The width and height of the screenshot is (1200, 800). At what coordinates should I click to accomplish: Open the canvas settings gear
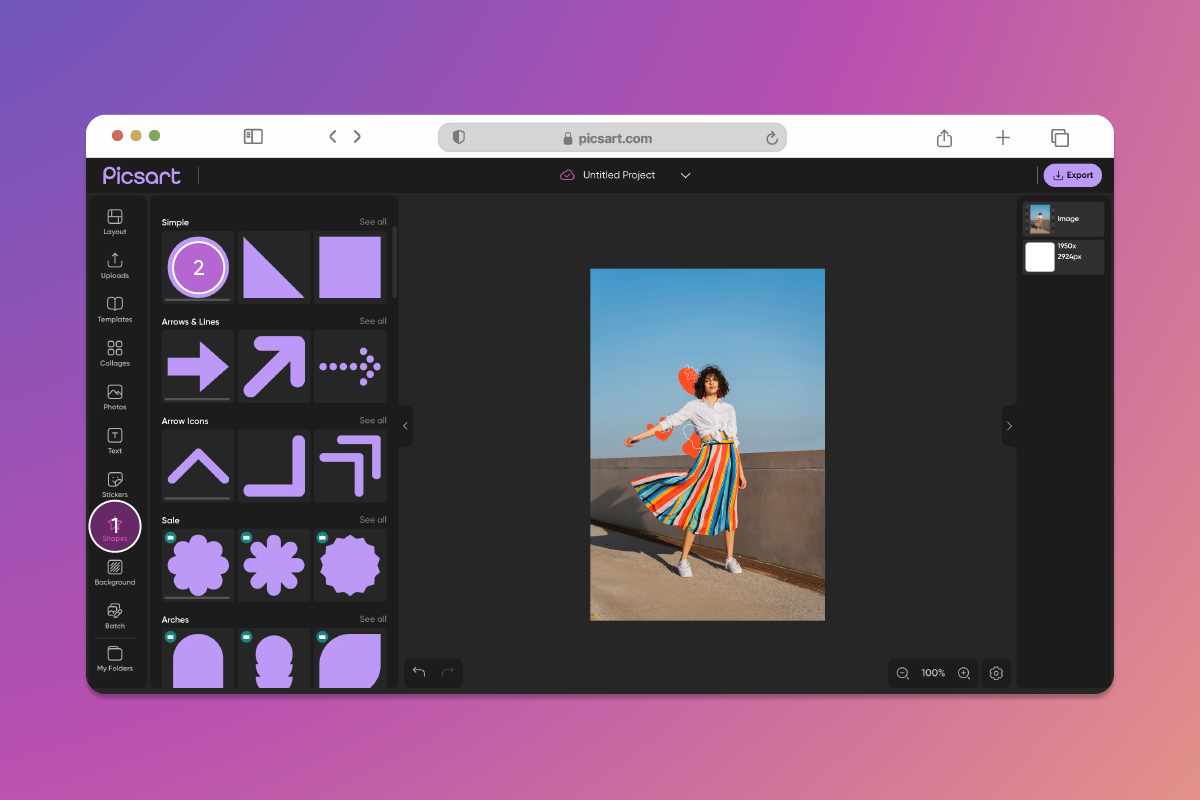pos(996,673)
